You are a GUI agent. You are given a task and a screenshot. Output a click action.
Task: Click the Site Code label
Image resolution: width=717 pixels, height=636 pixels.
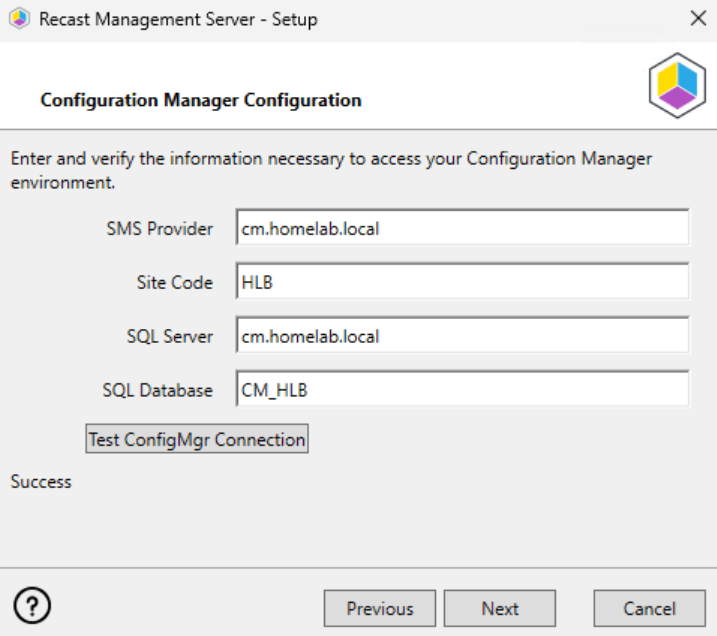(175, 283)
